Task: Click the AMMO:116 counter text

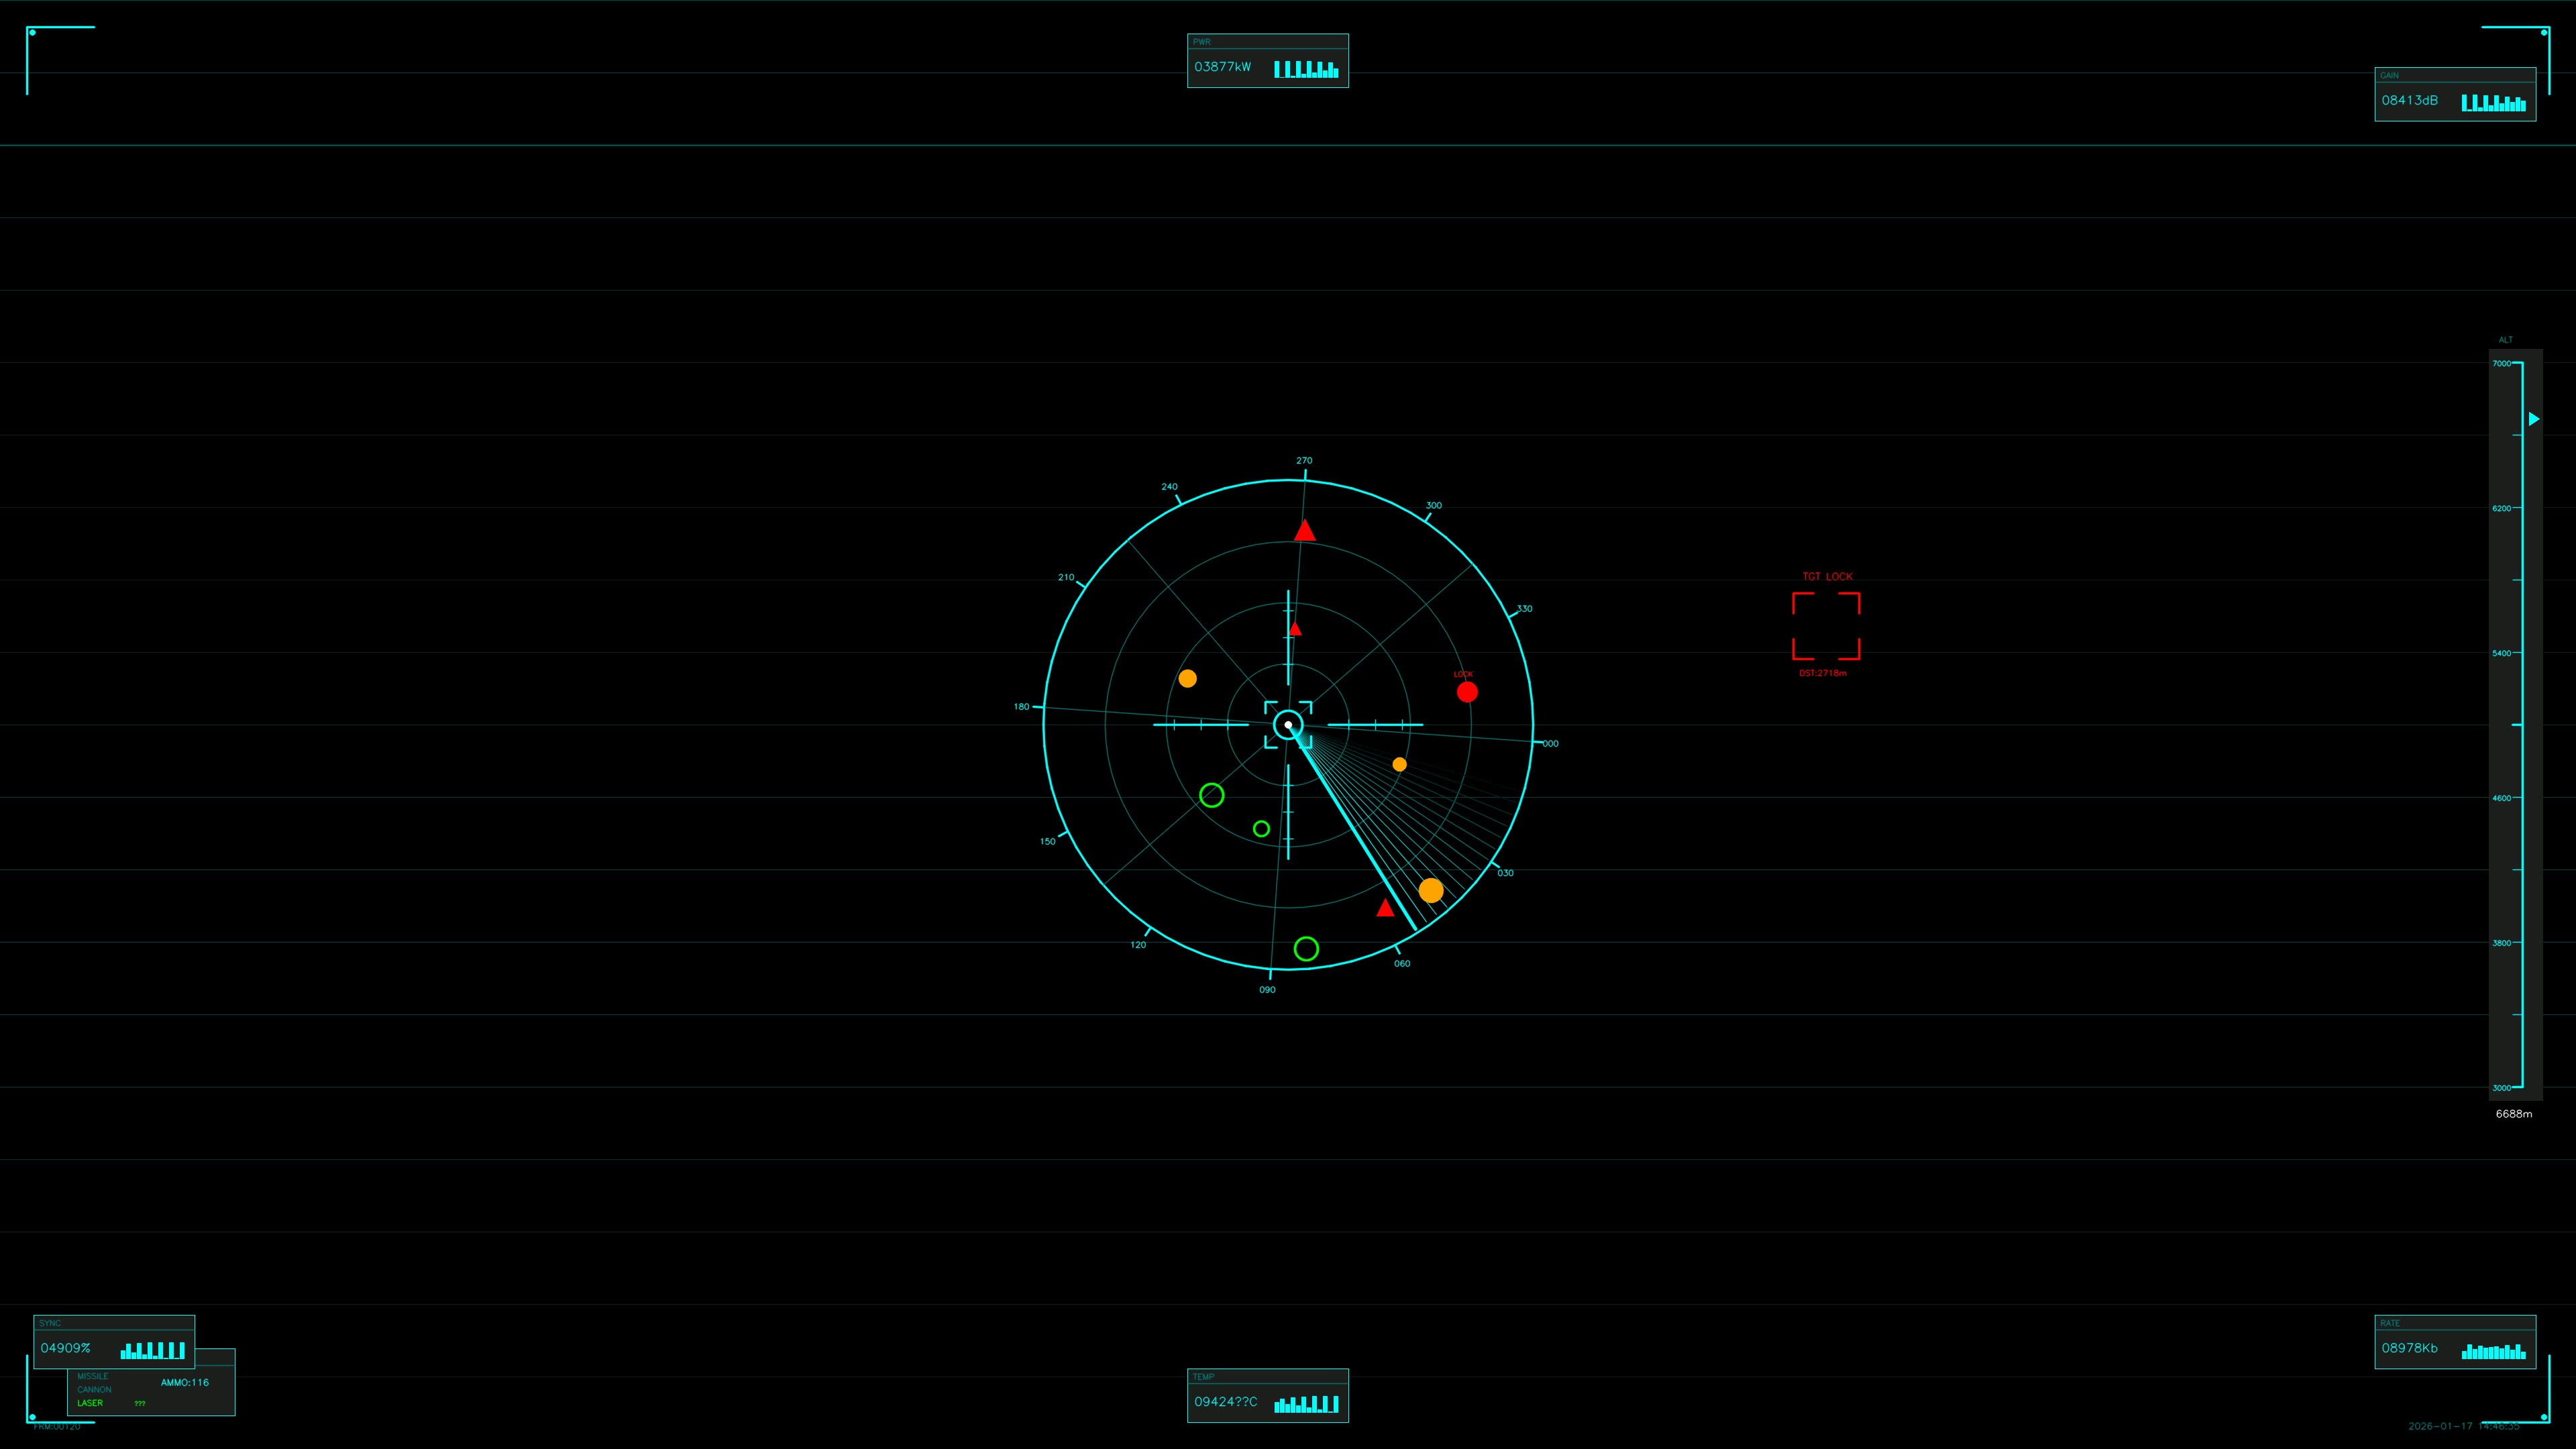Action: click(x=186, y=1382)
